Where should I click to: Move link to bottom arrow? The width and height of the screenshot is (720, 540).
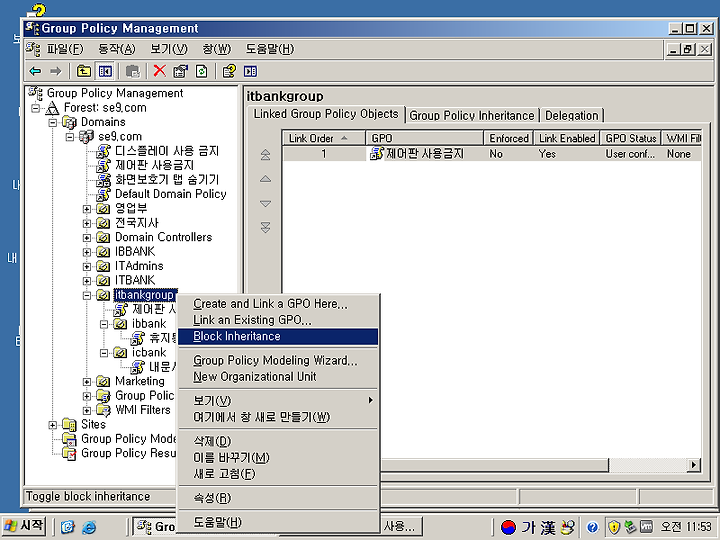[x=265, y=227]
